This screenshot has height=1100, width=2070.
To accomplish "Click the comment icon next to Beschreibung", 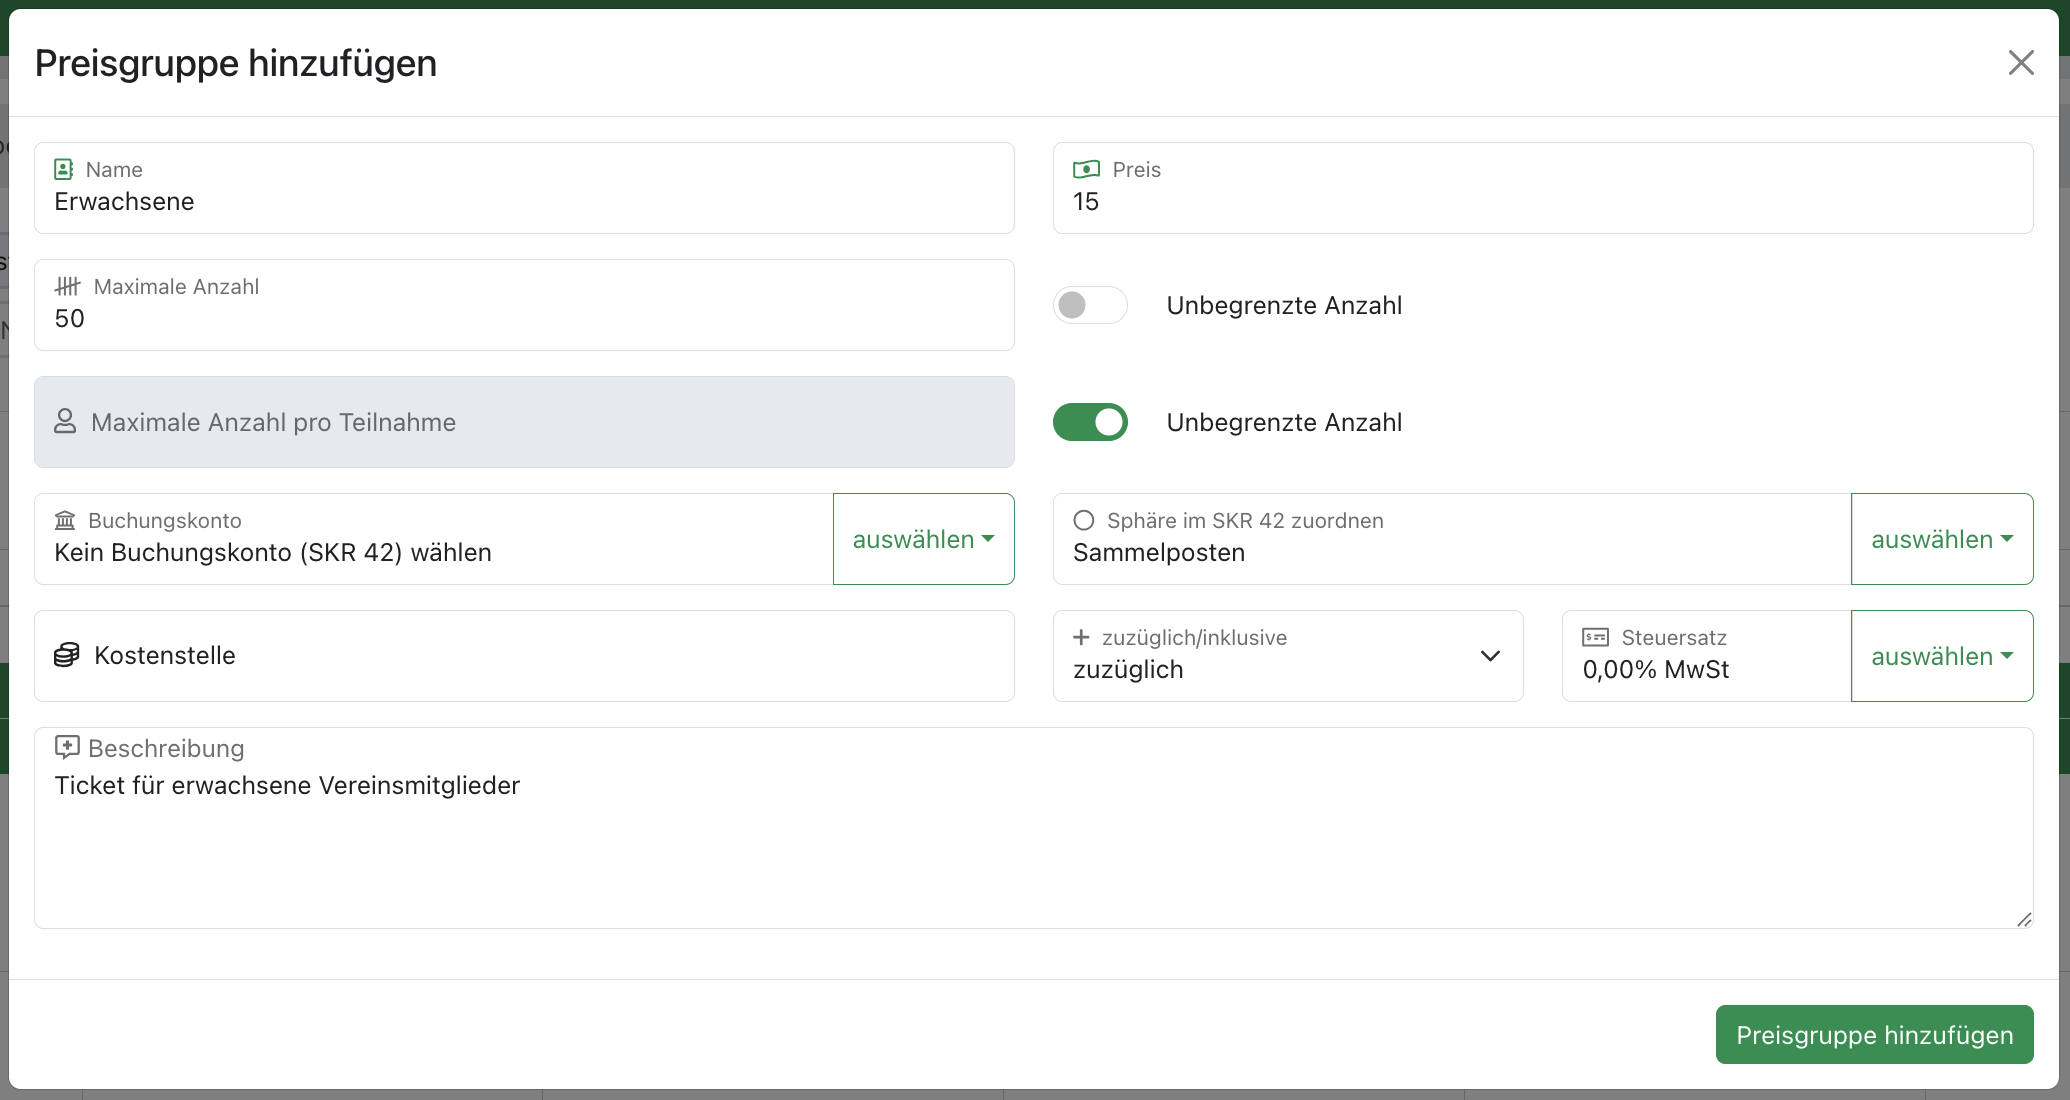I will tap(67, 747).
